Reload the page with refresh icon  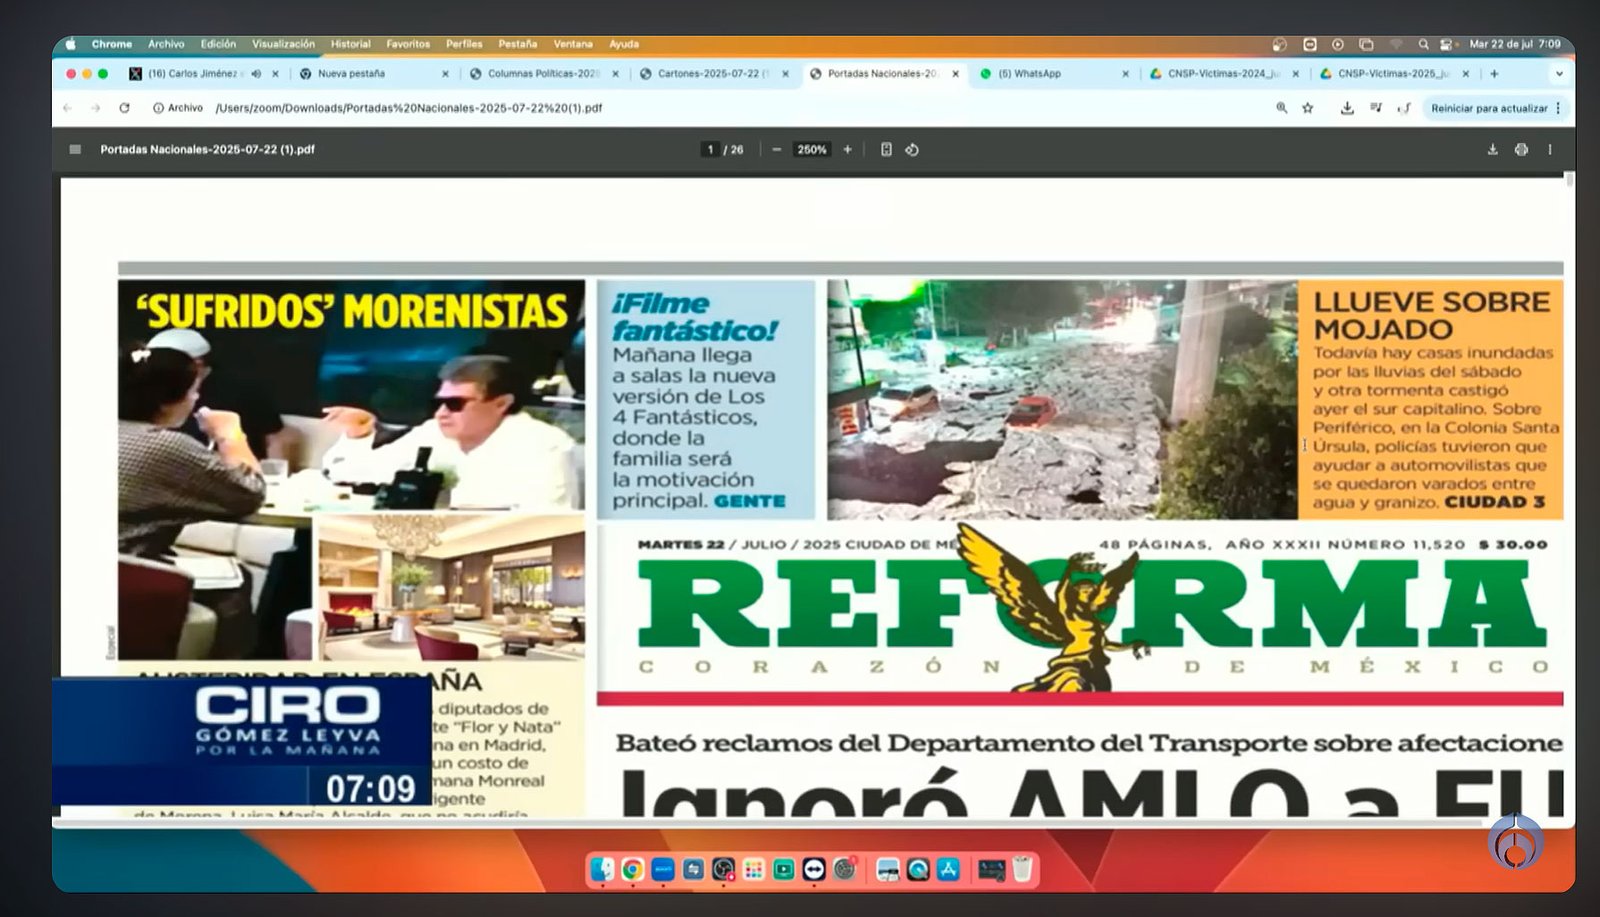point(124,108)
